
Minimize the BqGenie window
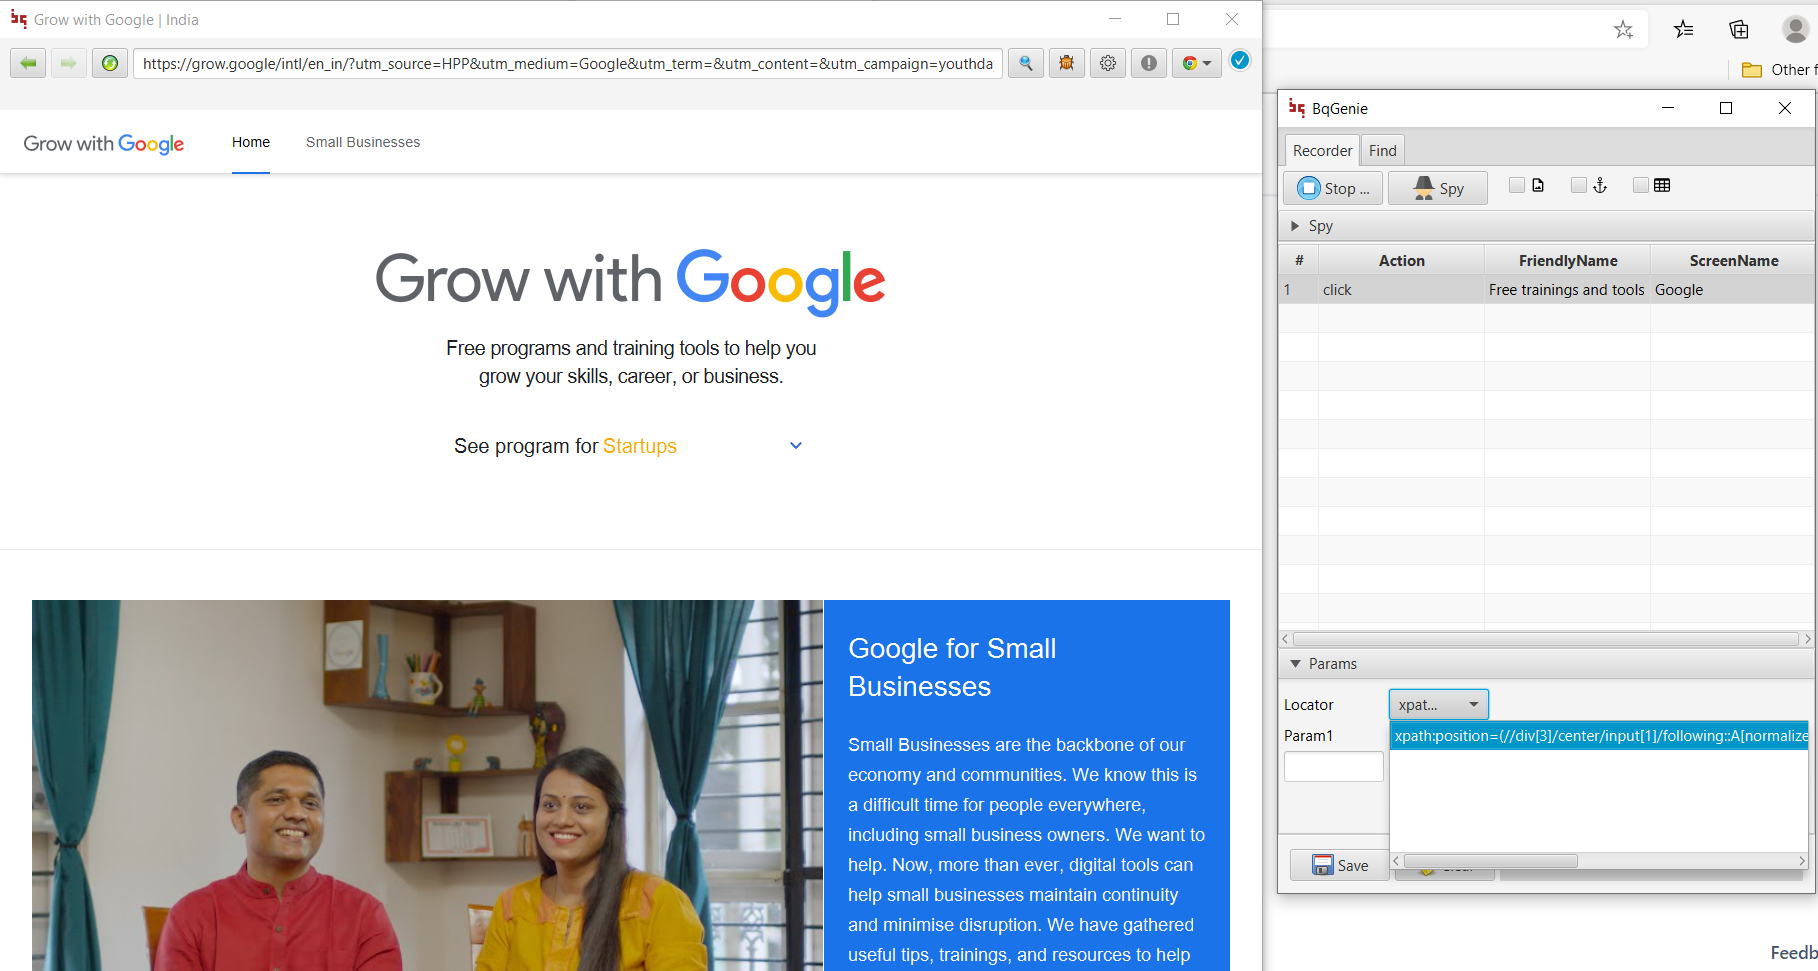1668,108
